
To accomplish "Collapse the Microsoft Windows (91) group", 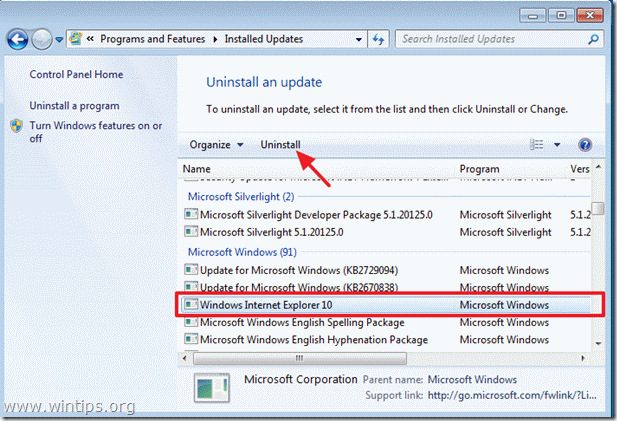I will coord(242,252).
